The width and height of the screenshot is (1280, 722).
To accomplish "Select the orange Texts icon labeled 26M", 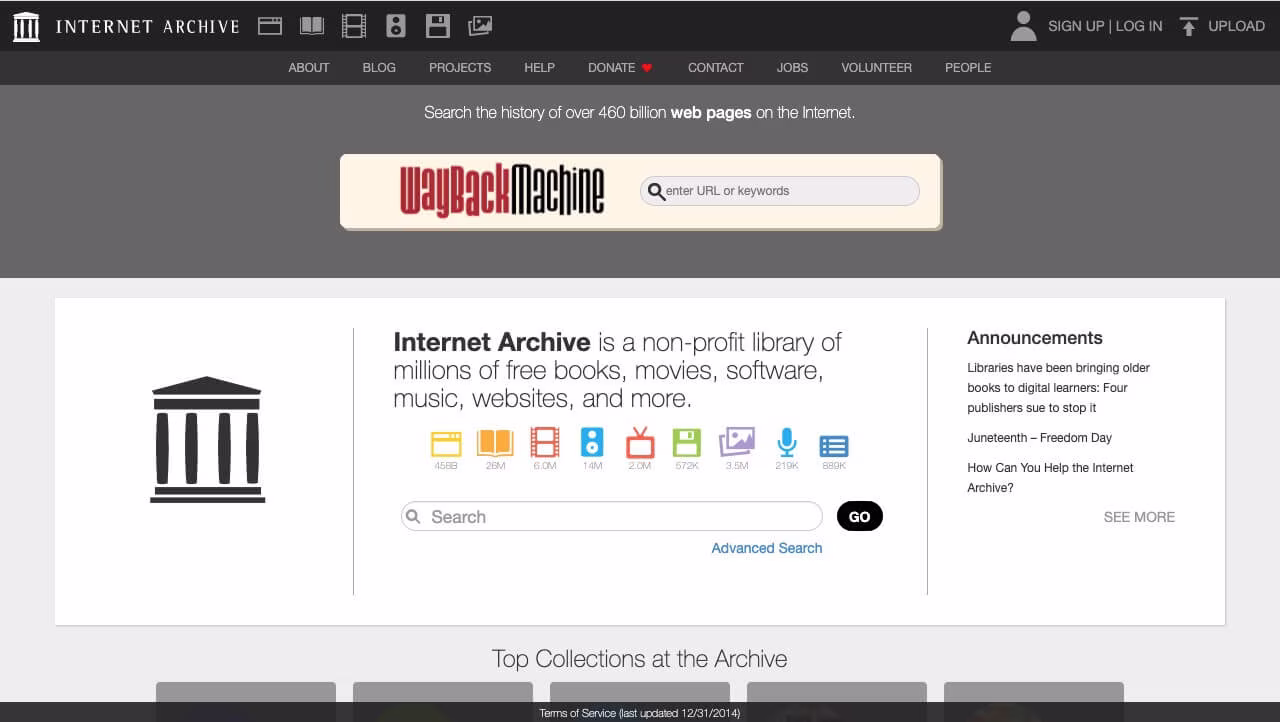I will [495, 443].
